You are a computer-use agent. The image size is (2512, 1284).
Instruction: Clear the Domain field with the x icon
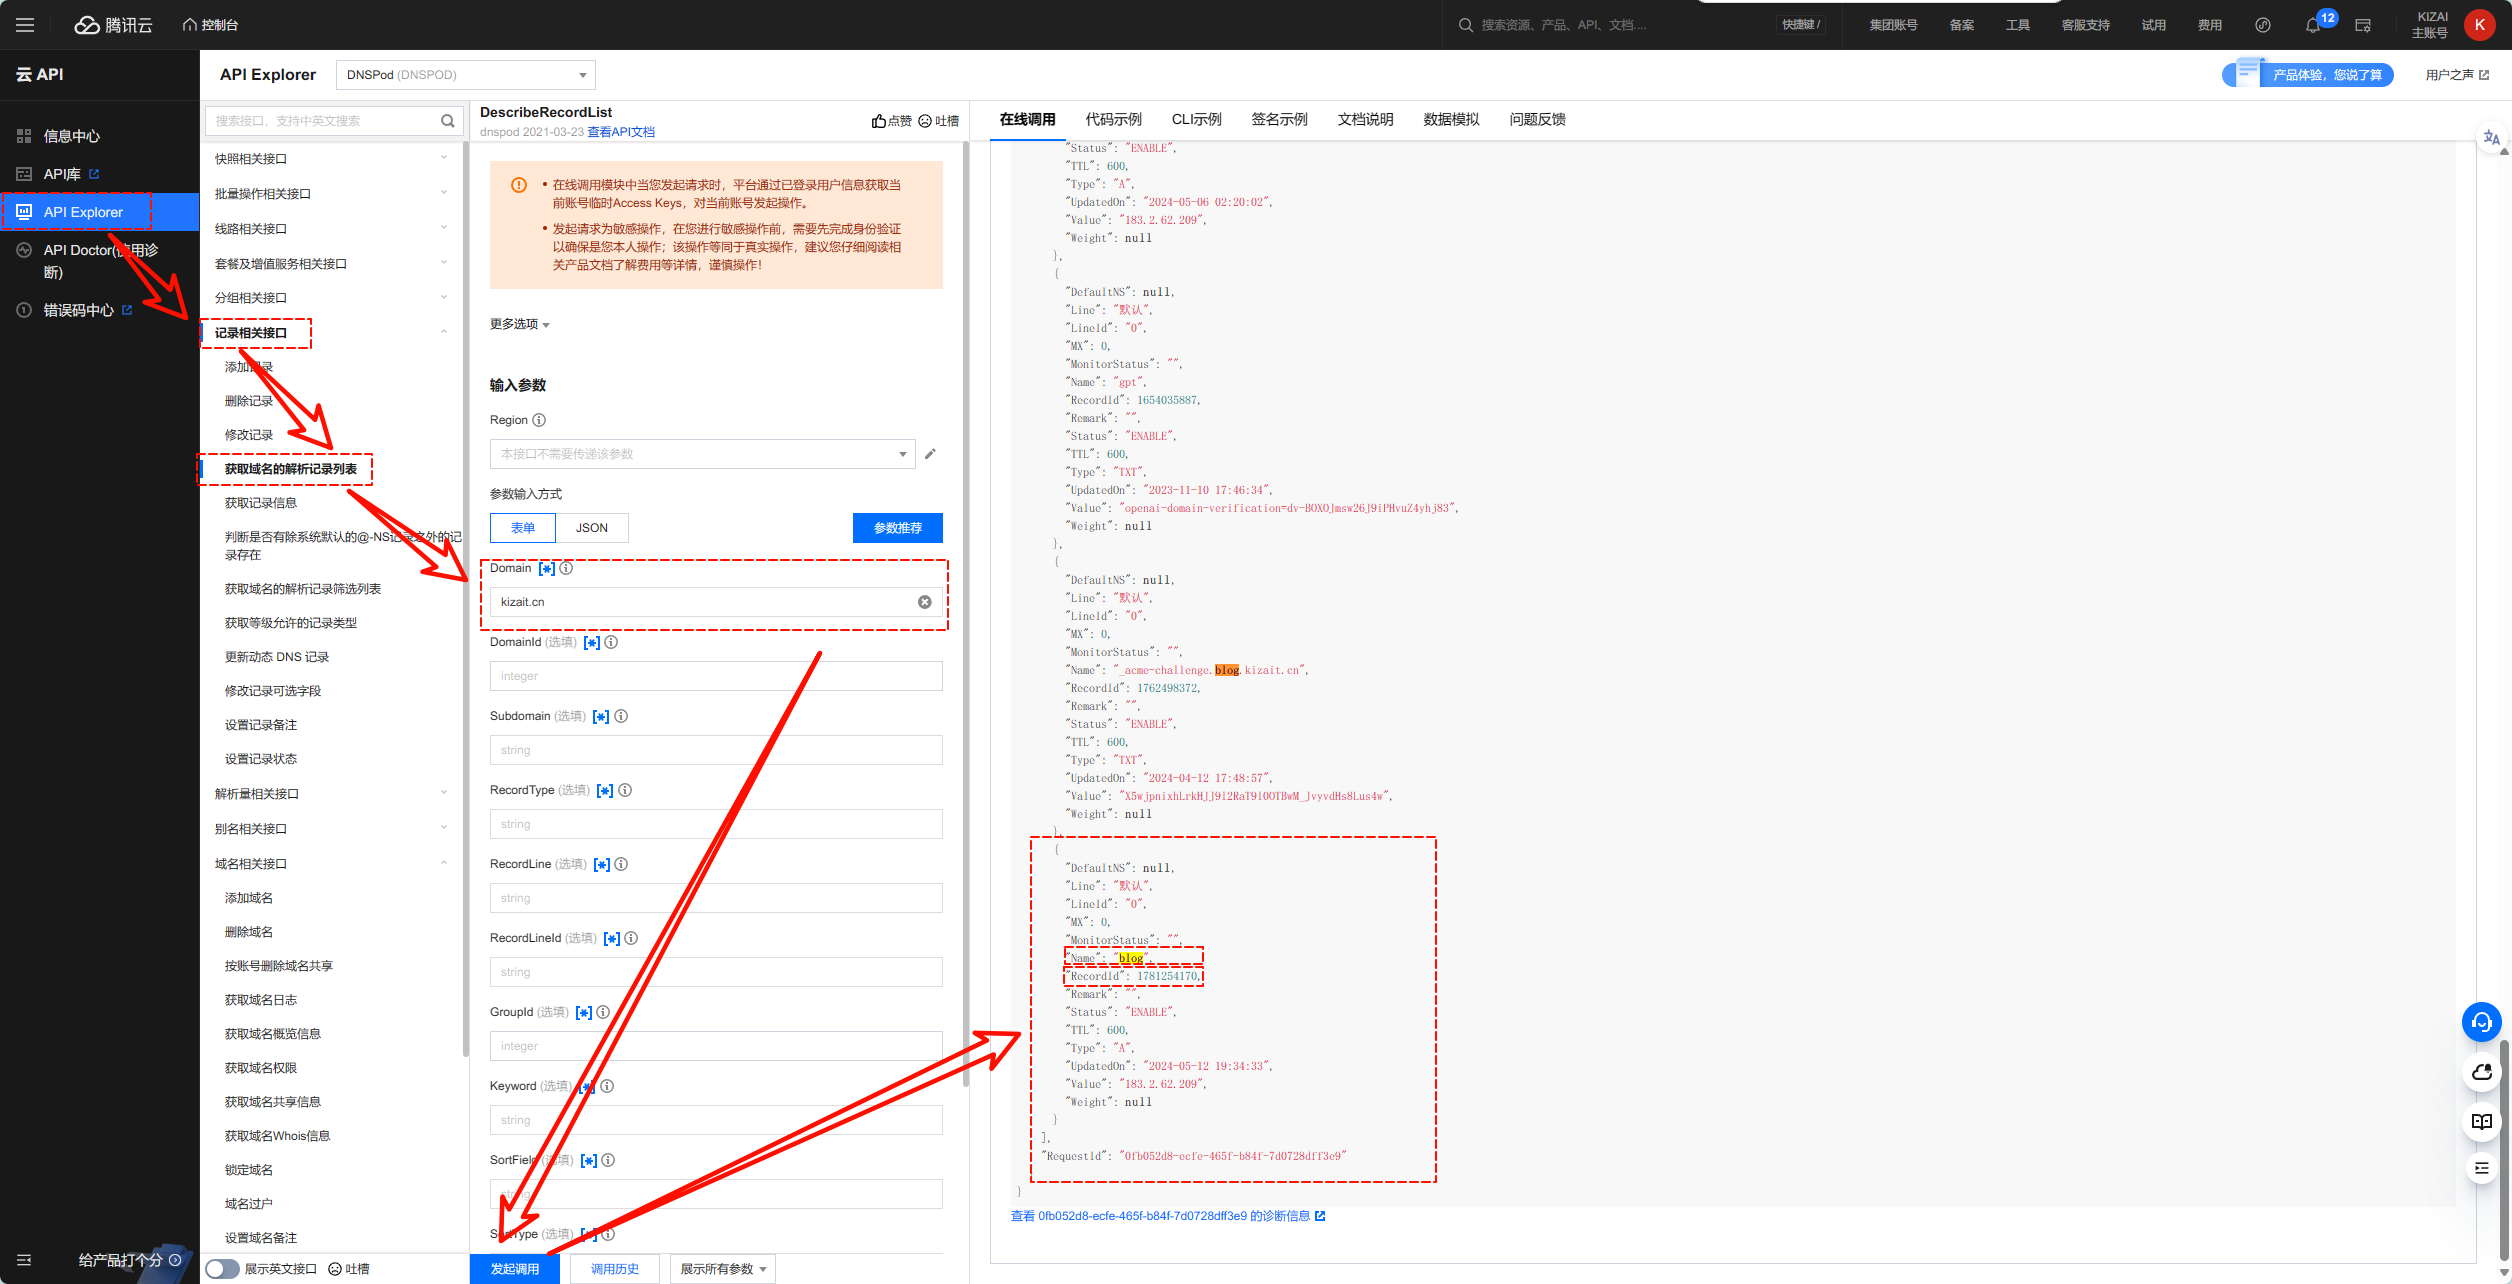[925, 602]
